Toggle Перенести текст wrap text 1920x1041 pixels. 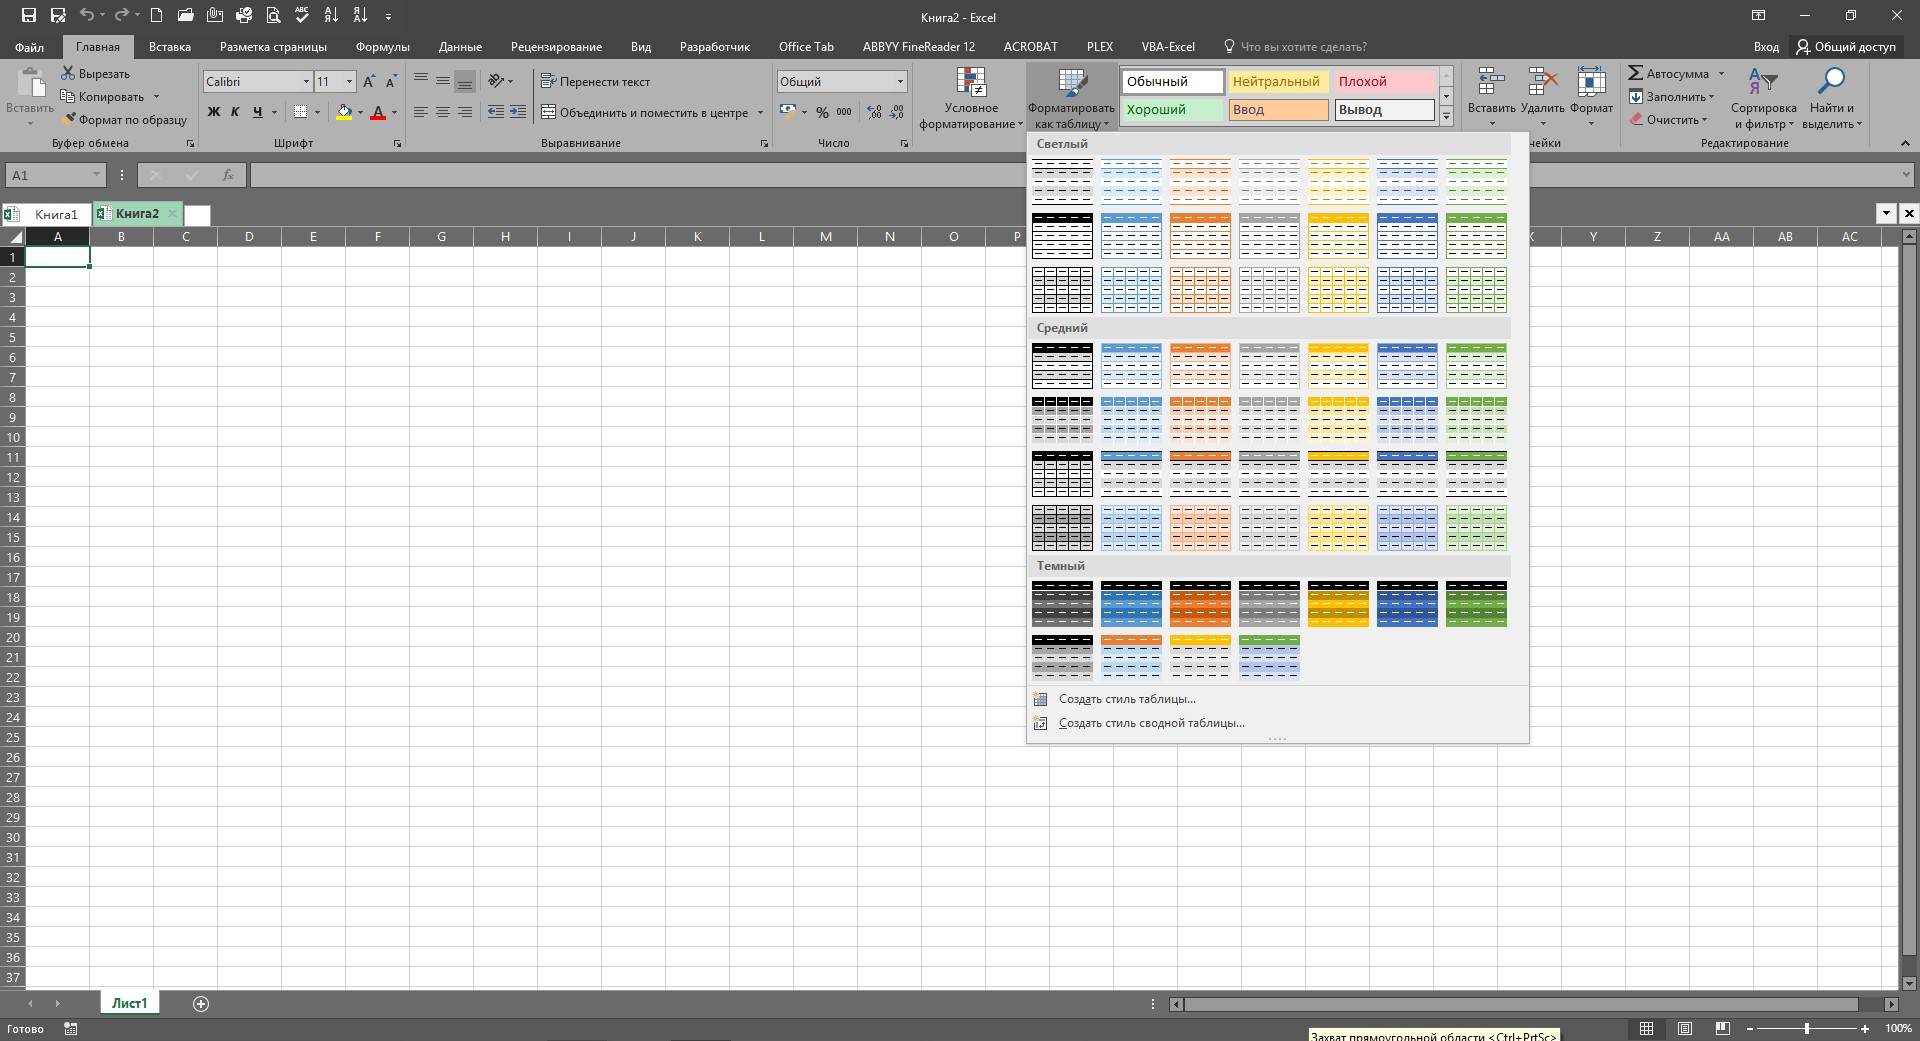point(596,81)
